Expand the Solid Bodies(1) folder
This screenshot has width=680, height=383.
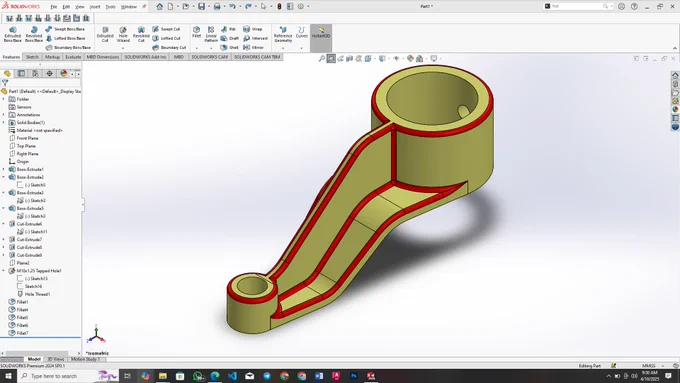pyautogui.click(x=4, y=122)
